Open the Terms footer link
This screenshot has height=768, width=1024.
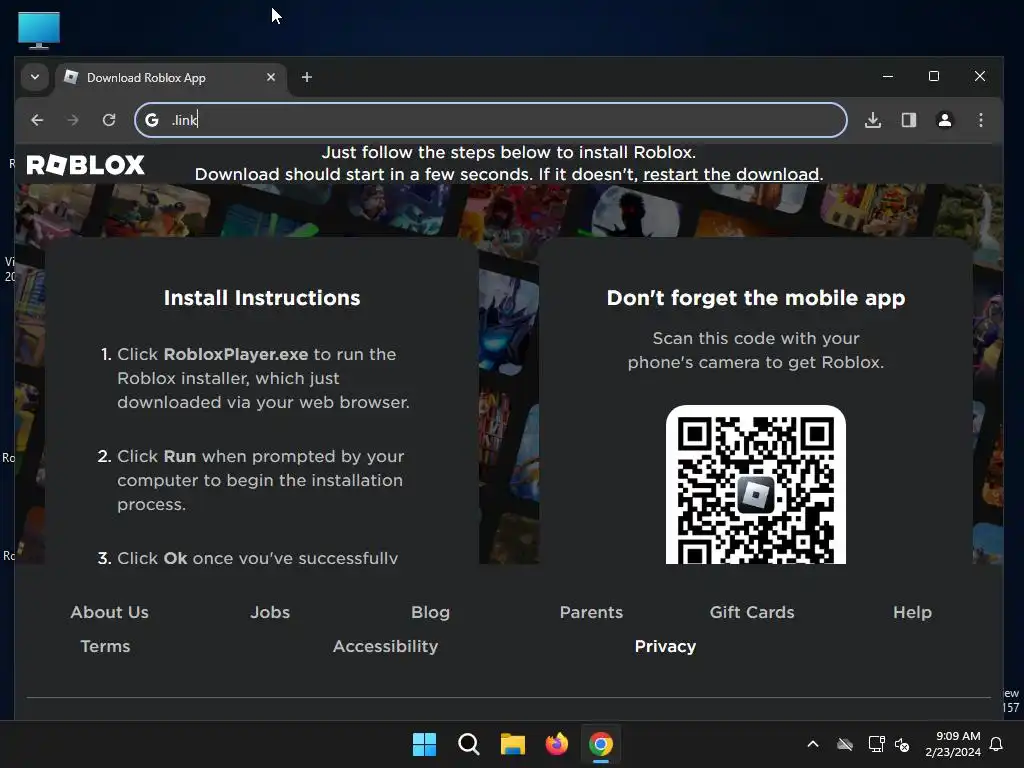click(105, 647)
